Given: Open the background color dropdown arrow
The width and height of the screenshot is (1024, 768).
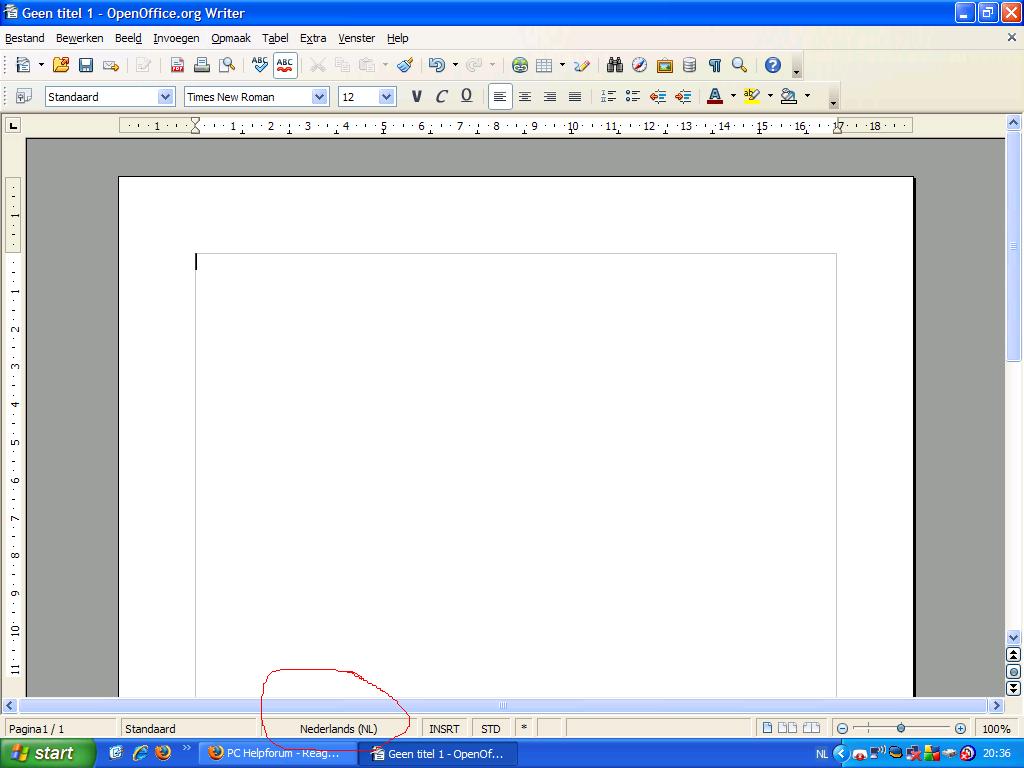Looking at the screenshot, I should pyautogui.click(x=807, y=97).
